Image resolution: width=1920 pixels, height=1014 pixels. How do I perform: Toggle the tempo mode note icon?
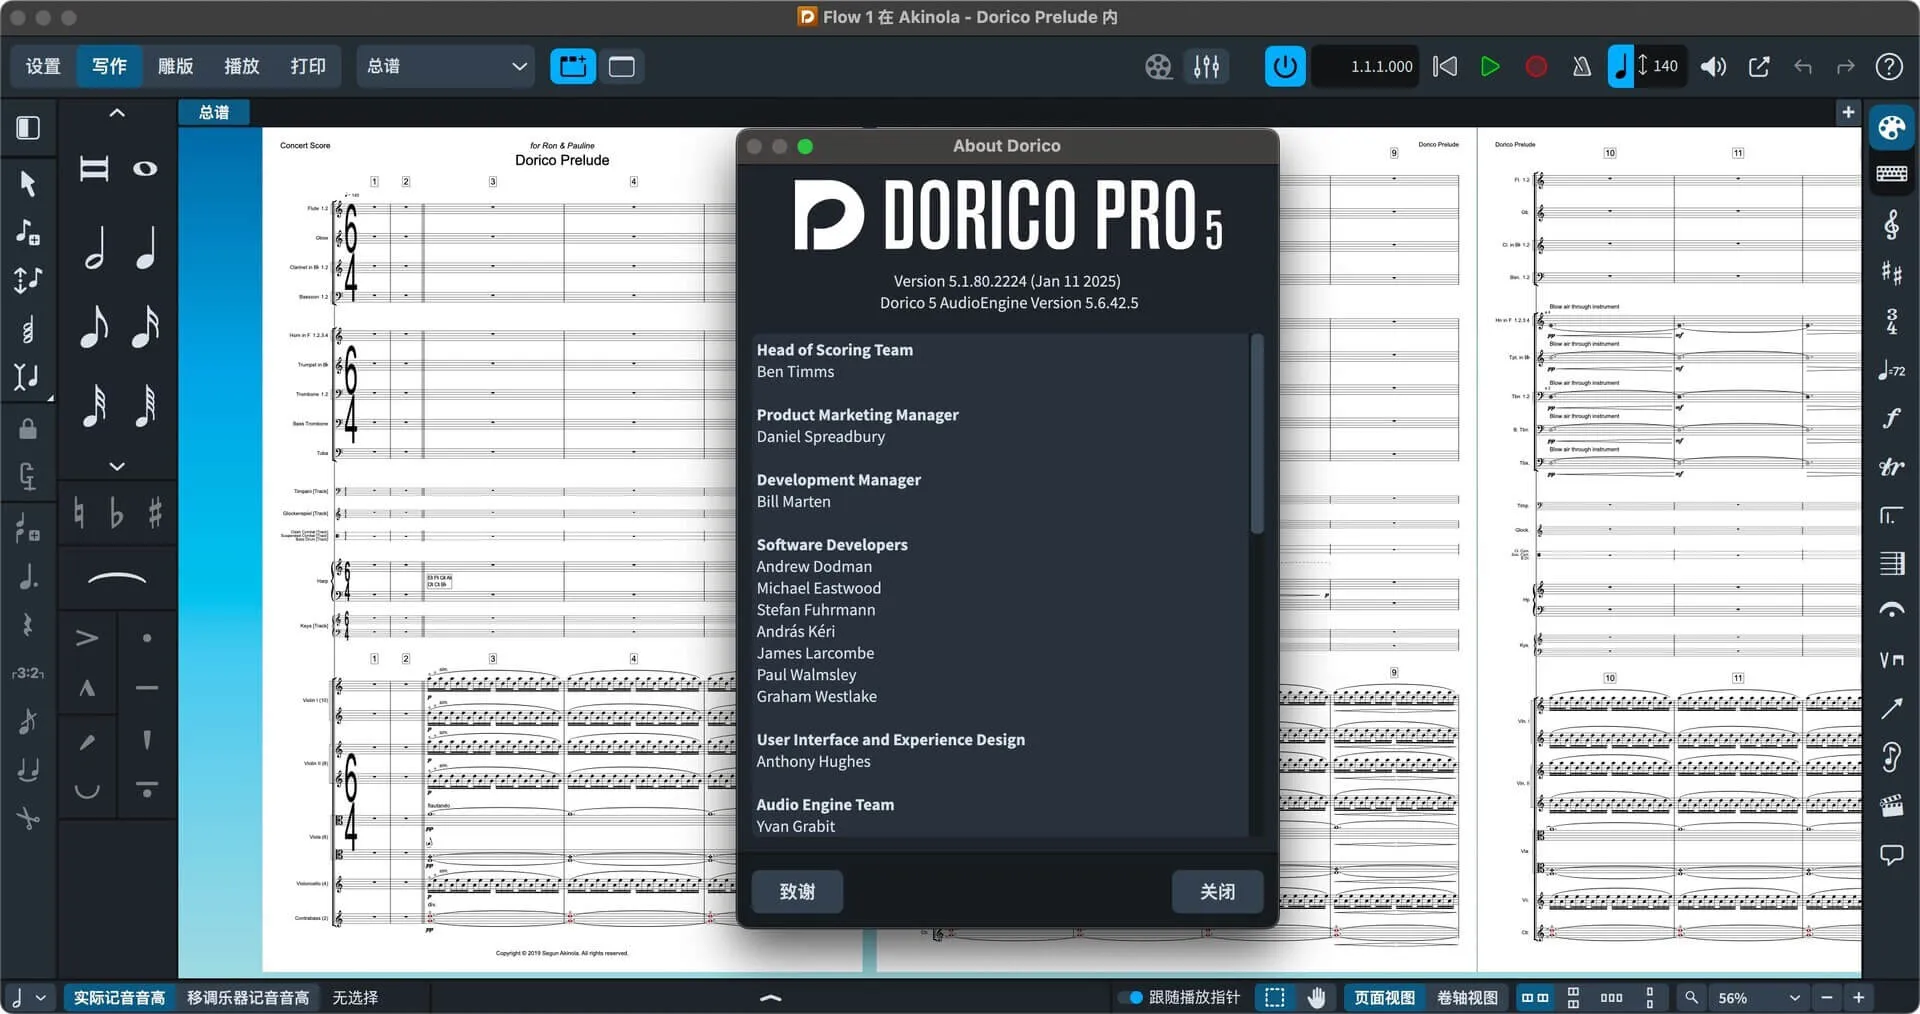[1621, 67]
